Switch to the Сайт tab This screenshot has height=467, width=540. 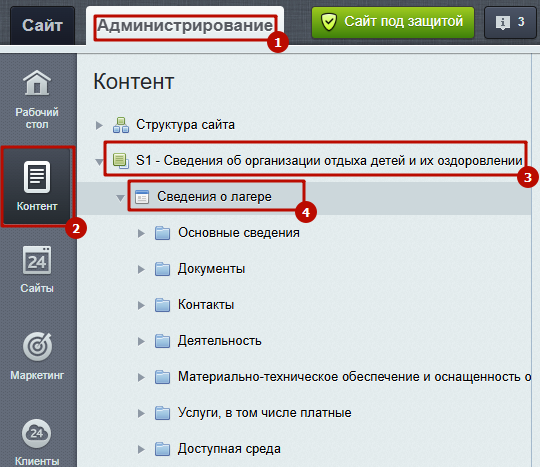pos(42,25)
